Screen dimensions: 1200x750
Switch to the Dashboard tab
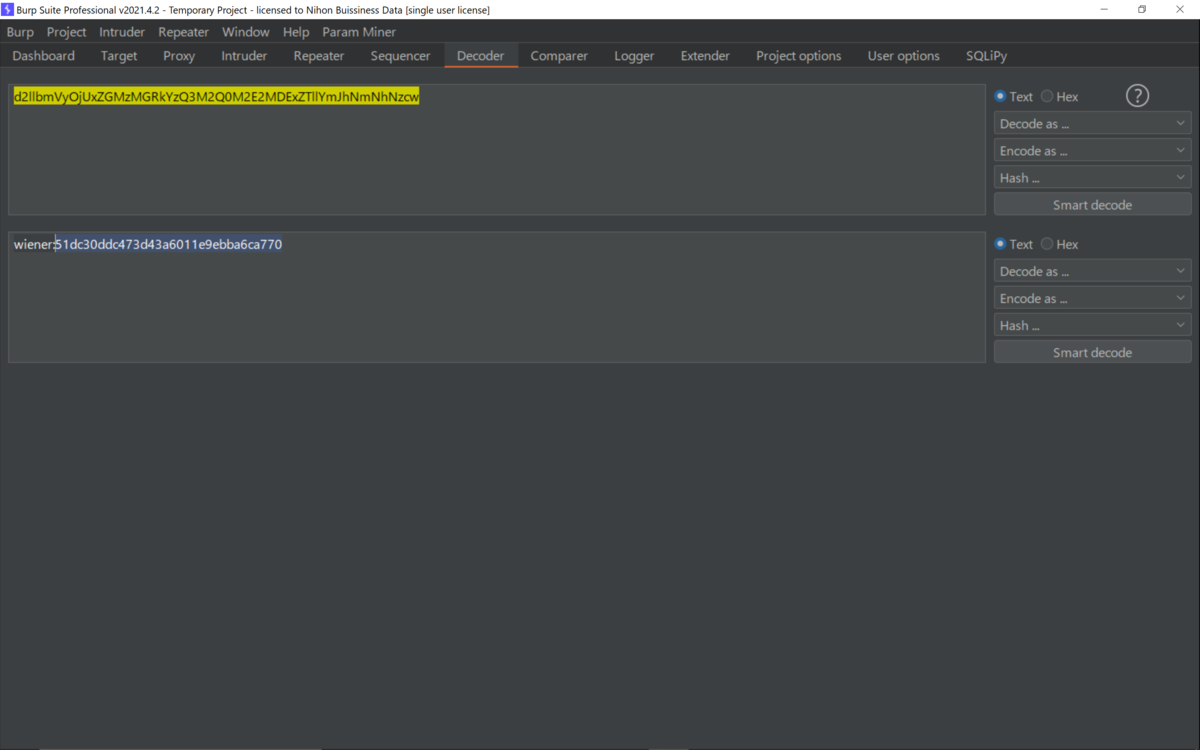(x=44, y=56)
